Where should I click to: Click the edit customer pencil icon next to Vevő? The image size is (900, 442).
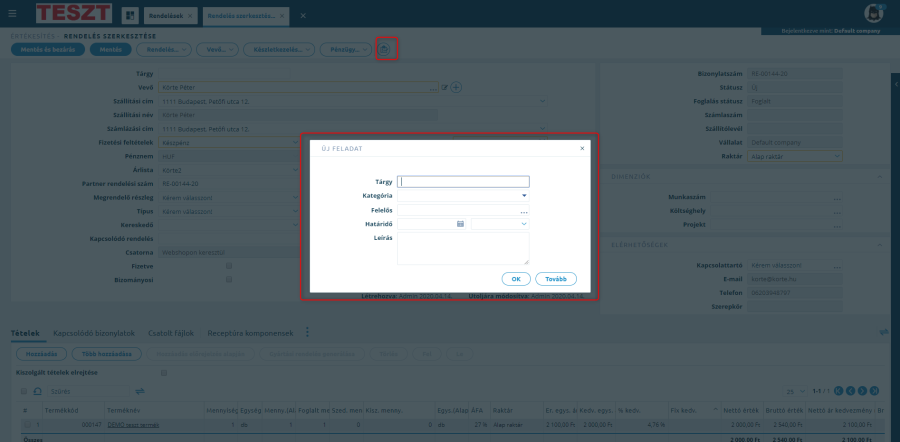coord(444,88)
